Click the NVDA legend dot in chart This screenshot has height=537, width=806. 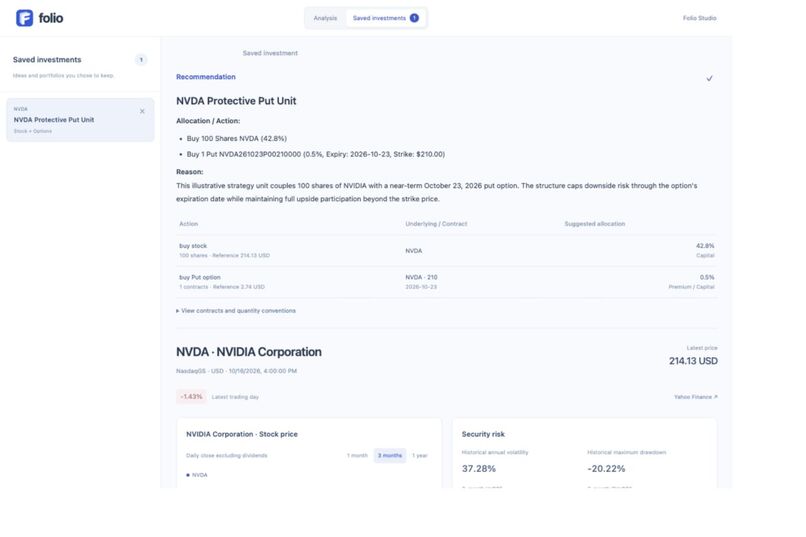188,475
